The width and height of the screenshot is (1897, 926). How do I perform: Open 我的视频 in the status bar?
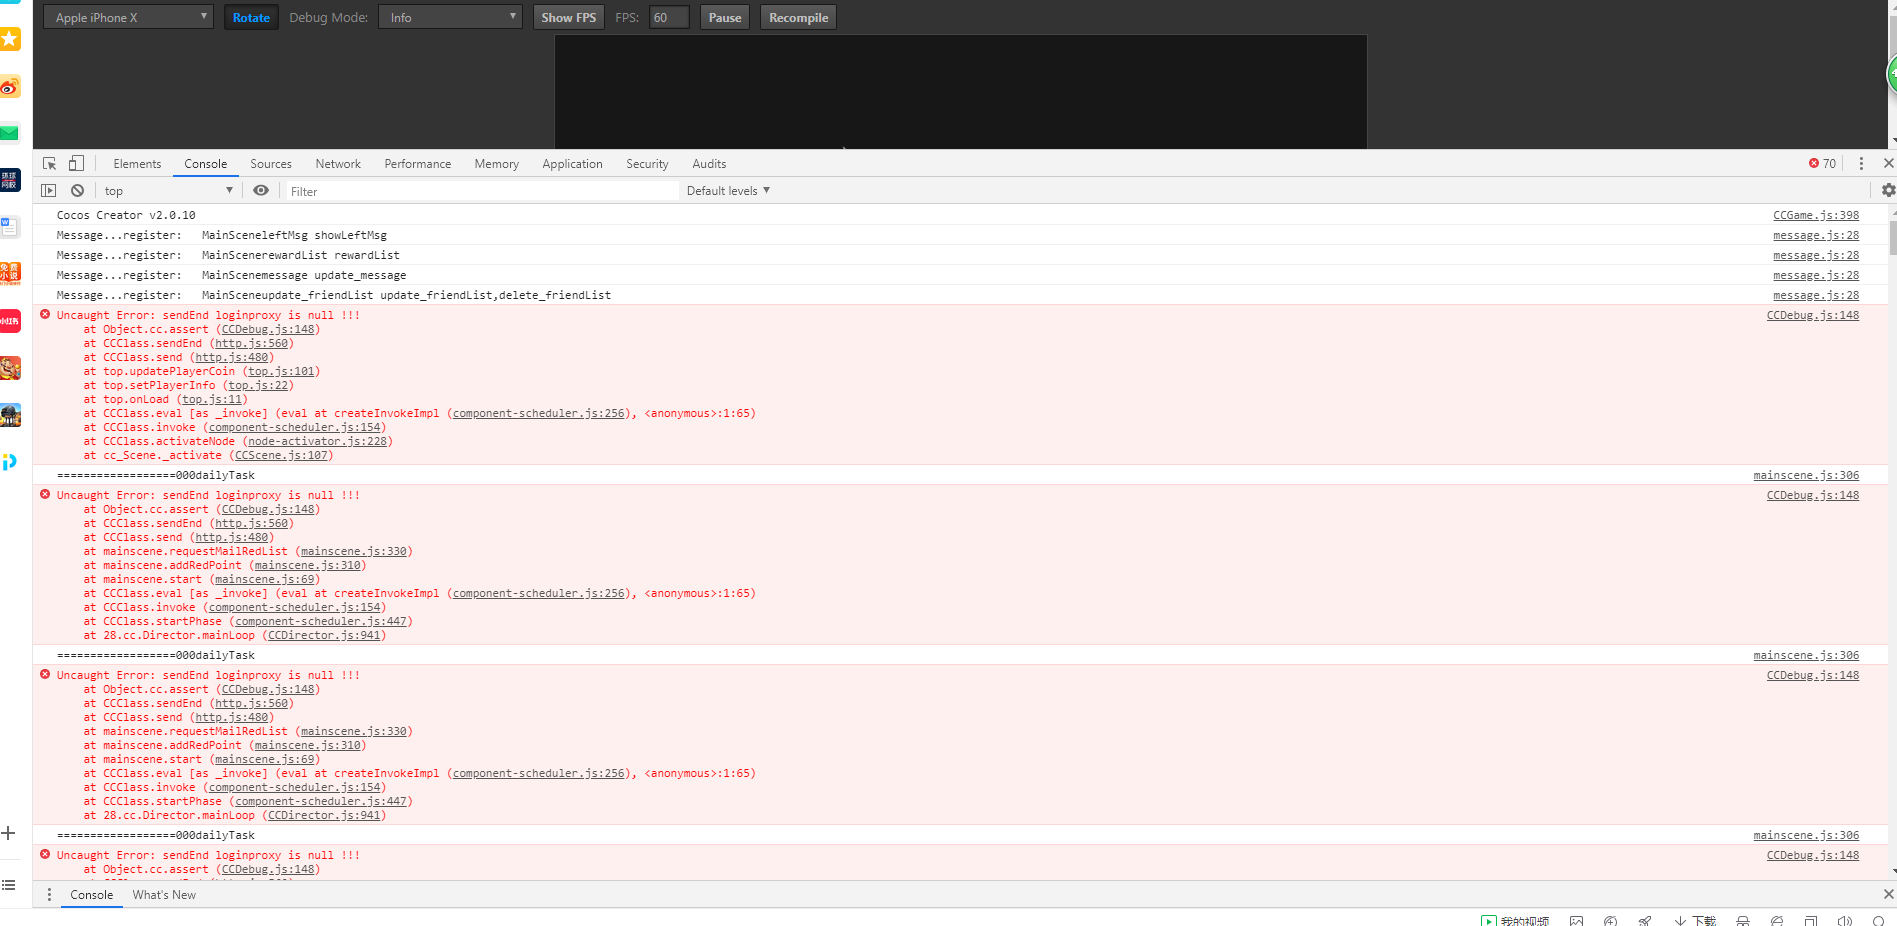pos(1516,920)
